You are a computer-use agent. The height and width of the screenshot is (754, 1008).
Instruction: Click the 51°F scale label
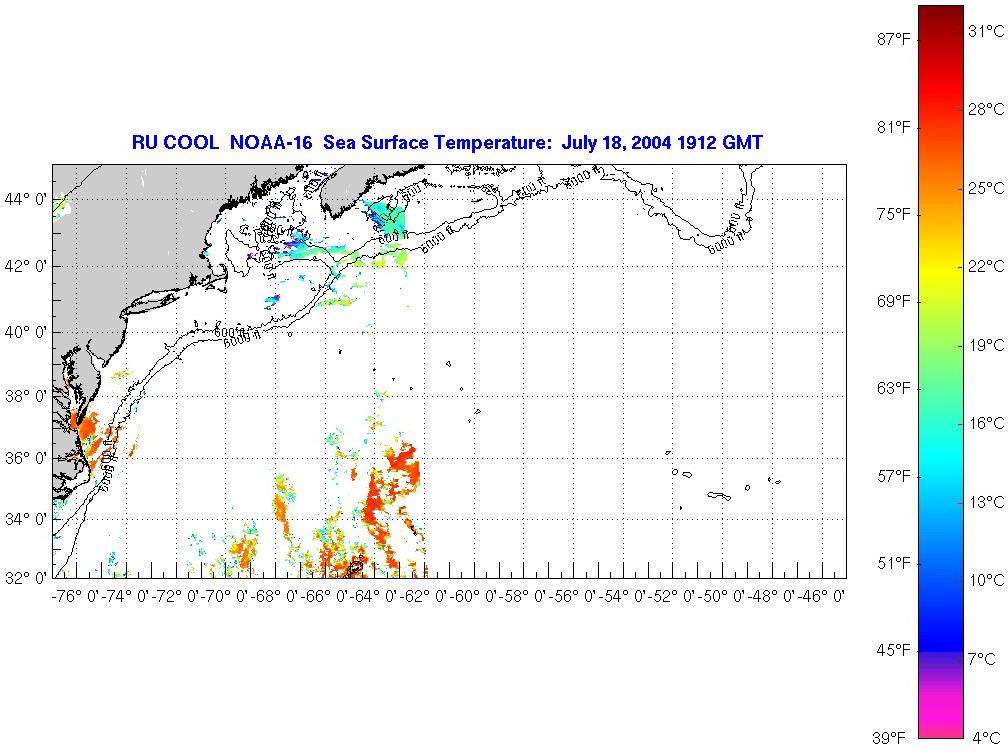(x=894, y=564)
